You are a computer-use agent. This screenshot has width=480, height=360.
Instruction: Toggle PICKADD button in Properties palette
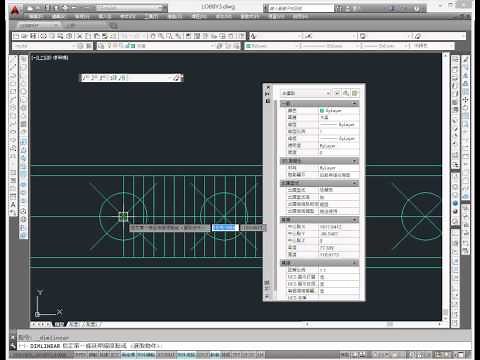click(337, 93)
